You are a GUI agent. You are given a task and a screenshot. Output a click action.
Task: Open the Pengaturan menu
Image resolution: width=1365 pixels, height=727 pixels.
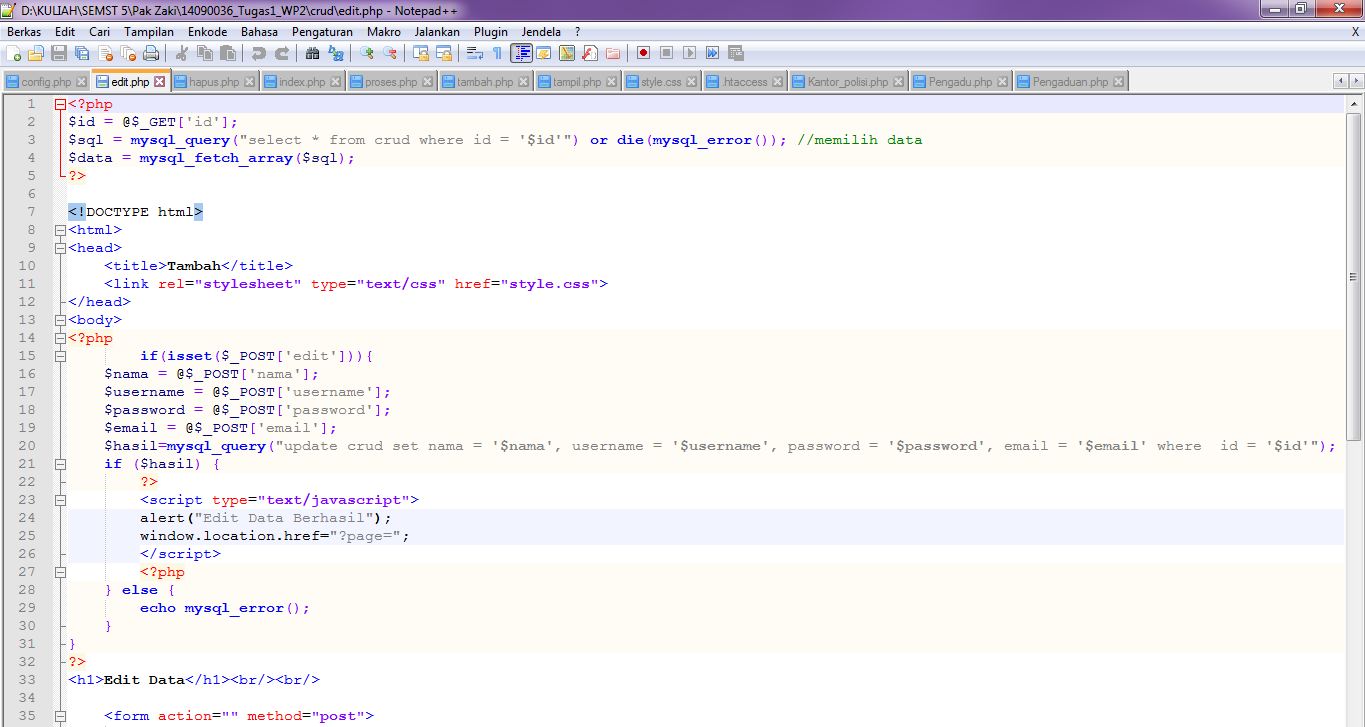click(x=322, y=32)
